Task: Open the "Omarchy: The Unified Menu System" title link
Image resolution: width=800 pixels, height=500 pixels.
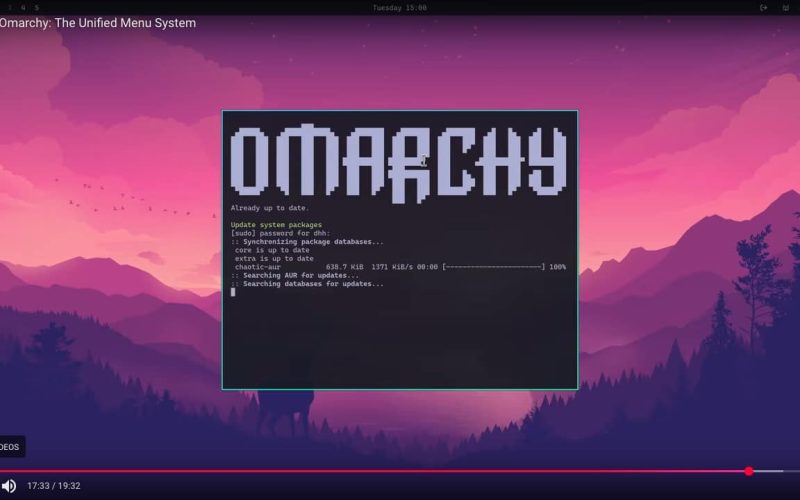Action: tap(97, 23)
